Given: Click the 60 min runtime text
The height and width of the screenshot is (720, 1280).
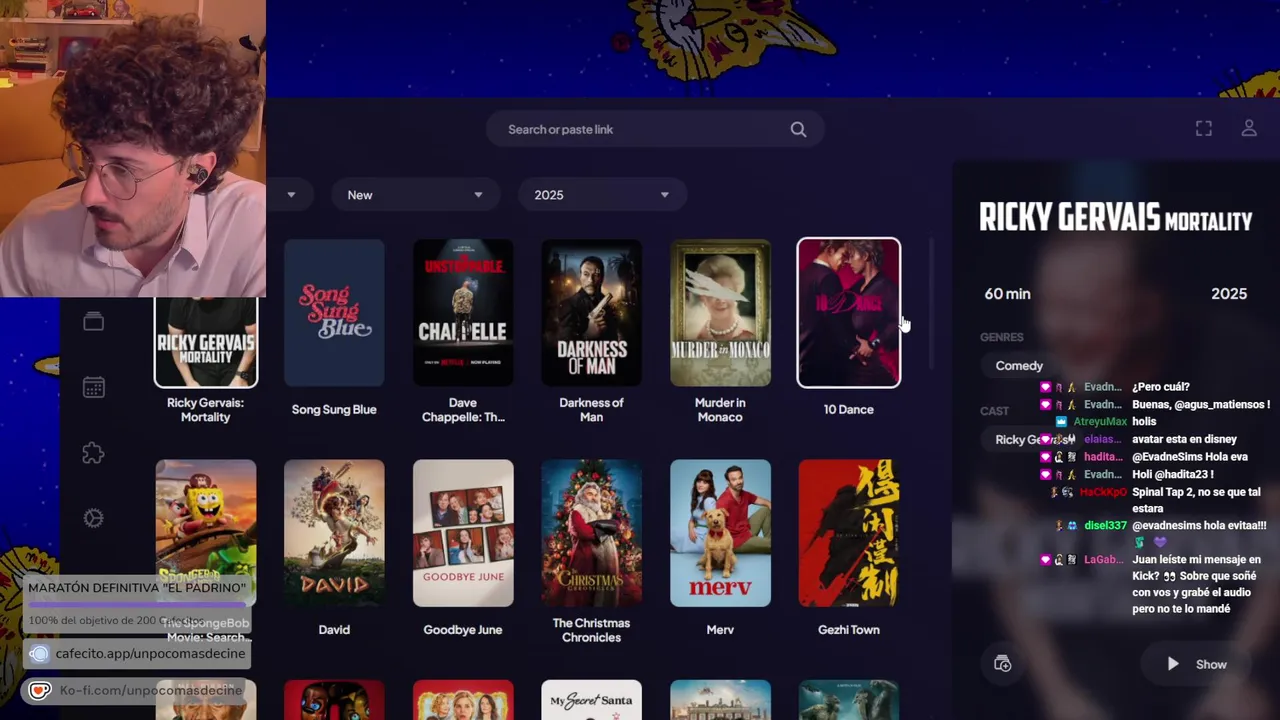Looking at the screenshot, I should click(1007, 293).
